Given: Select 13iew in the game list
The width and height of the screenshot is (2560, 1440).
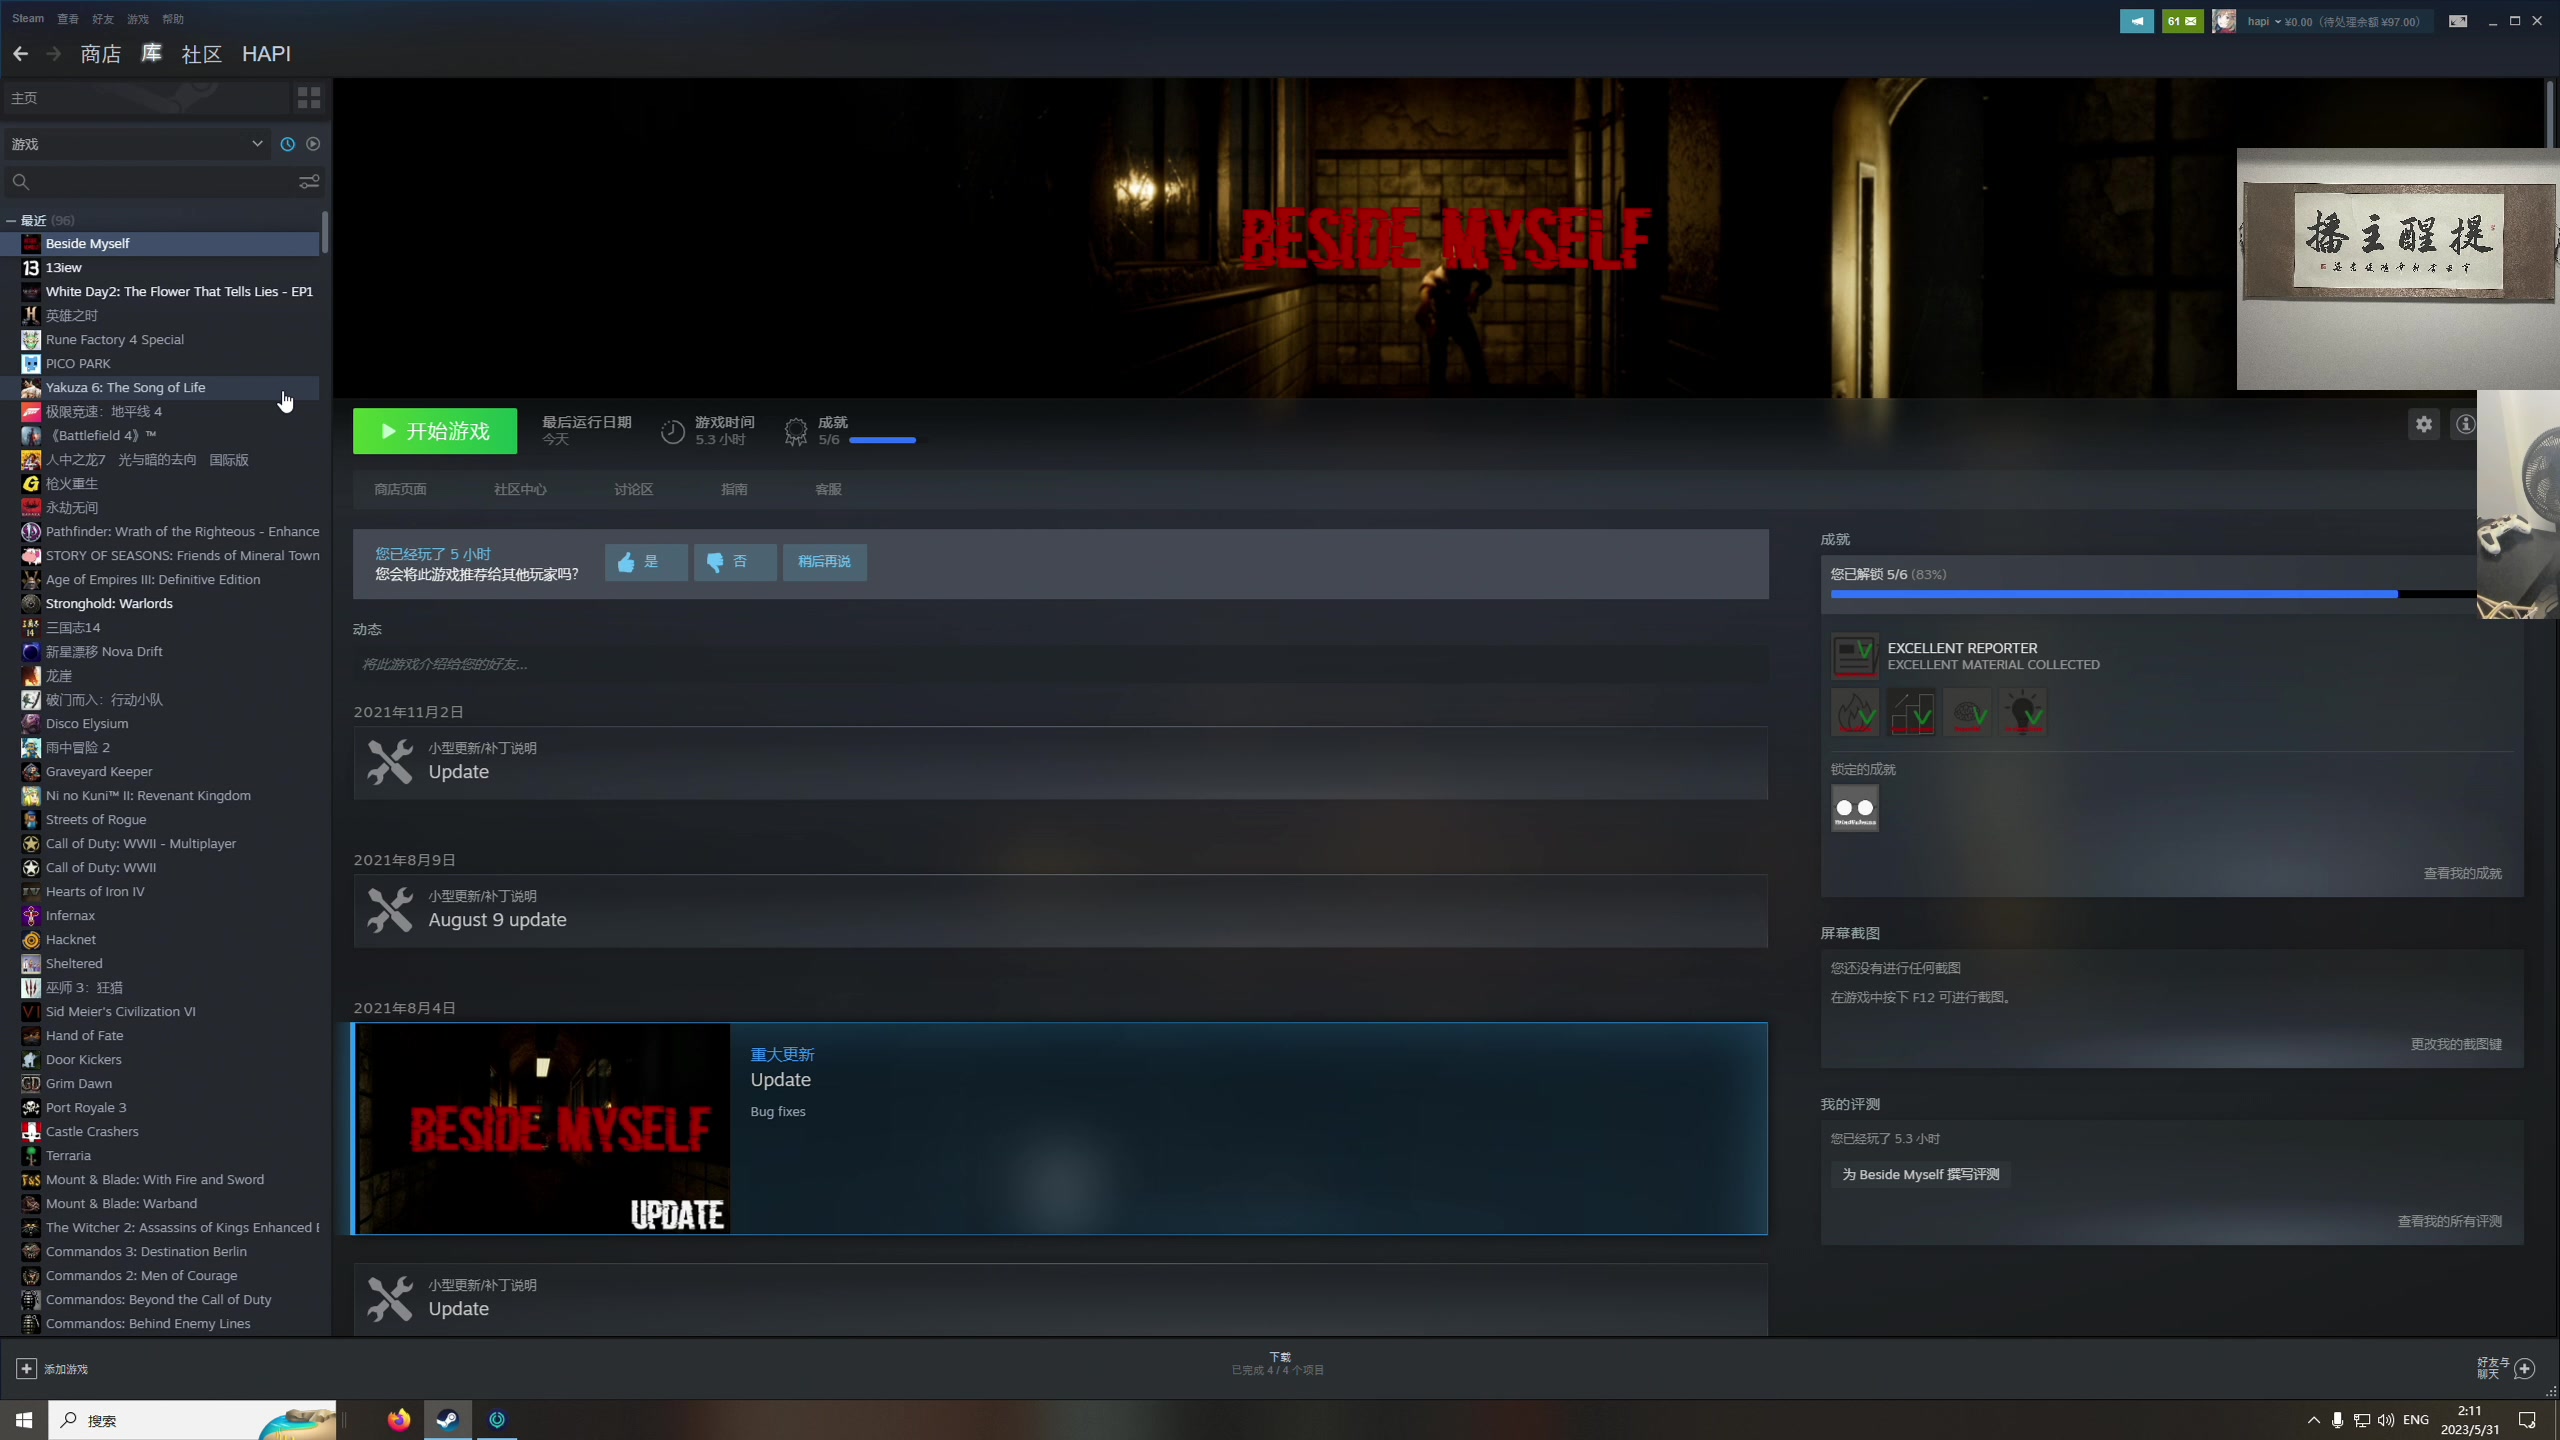Looking at the screenshot, I should pyautogui.click(x=160, y=267).
